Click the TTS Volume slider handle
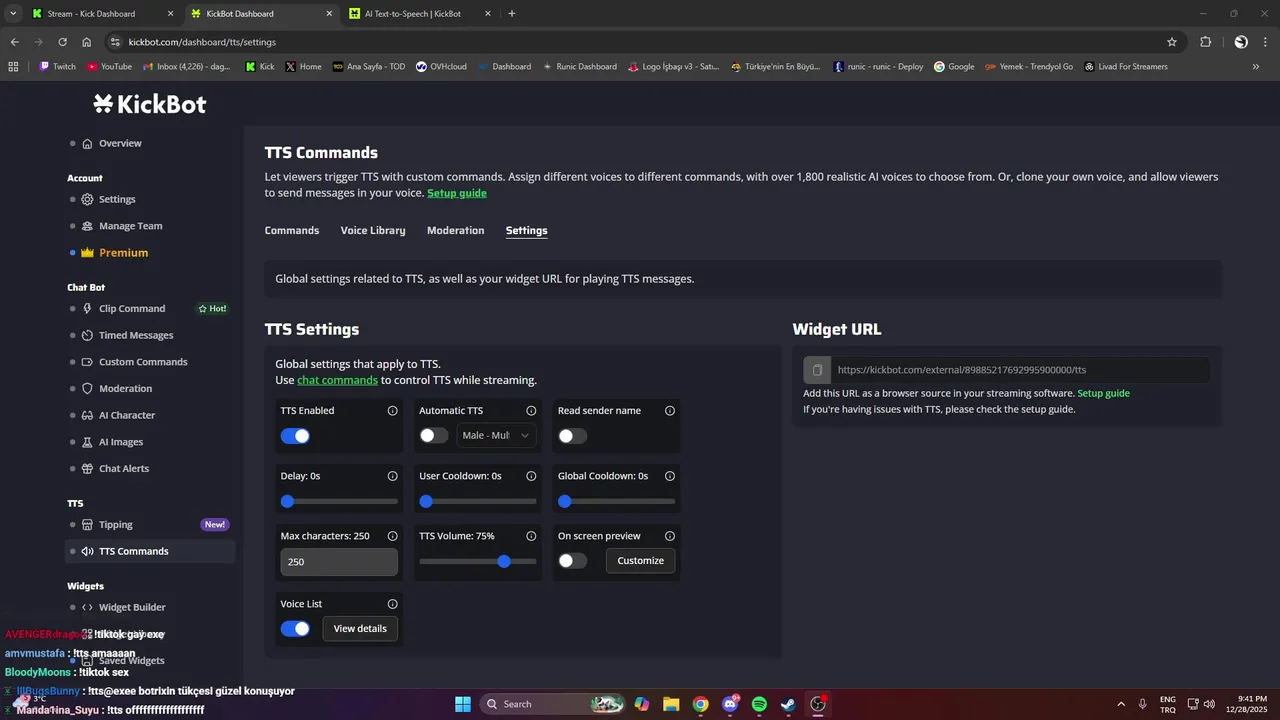This screenshot has height=720, width=1280. [504, 562]
